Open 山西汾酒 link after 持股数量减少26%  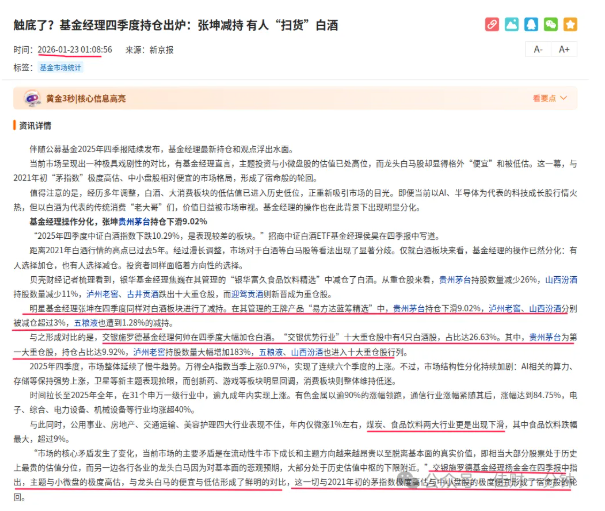click(561, 280)
